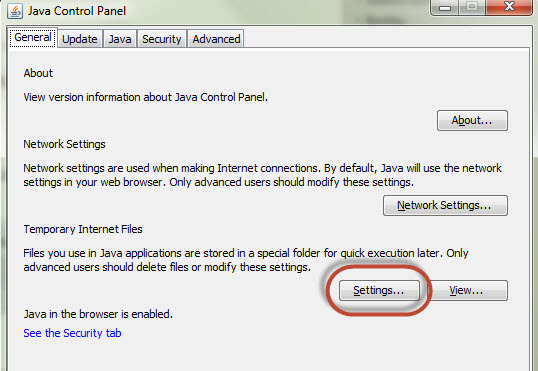This screenshot has height=371, width=538.
Task: Click the 'Temporary Internet Files' heading label
Action: (83, 229)
